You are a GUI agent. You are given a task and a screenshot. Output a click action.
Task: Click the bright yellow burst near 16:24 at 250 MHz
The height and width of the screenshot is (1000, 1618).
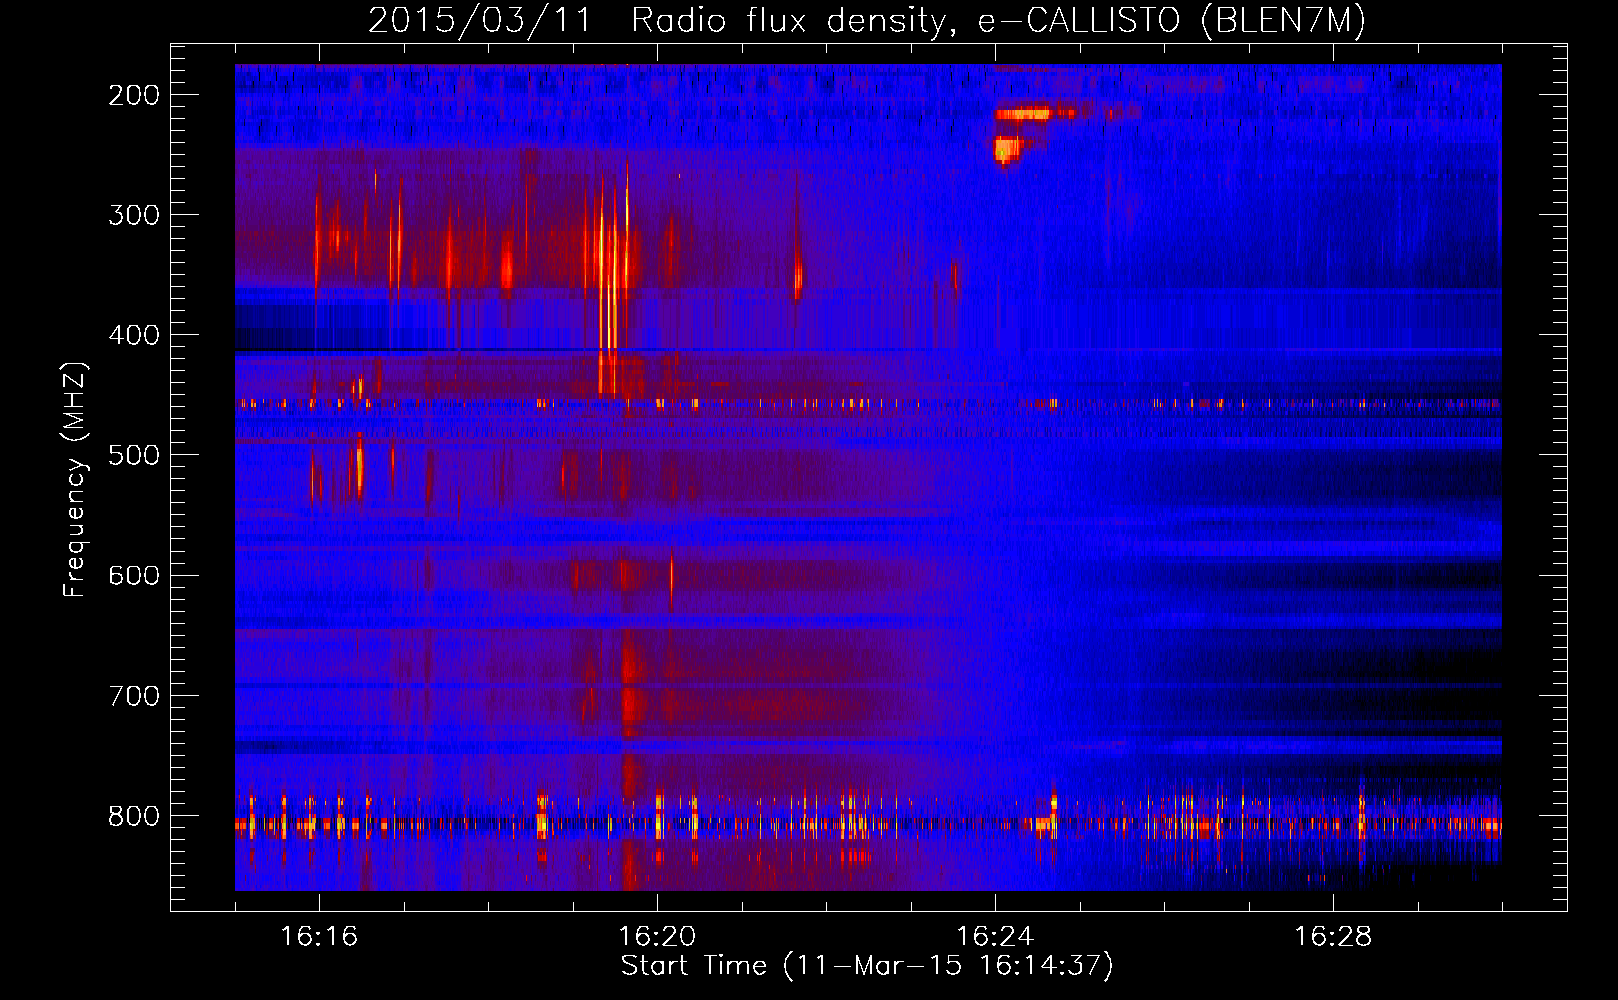tap(1007, 149)
